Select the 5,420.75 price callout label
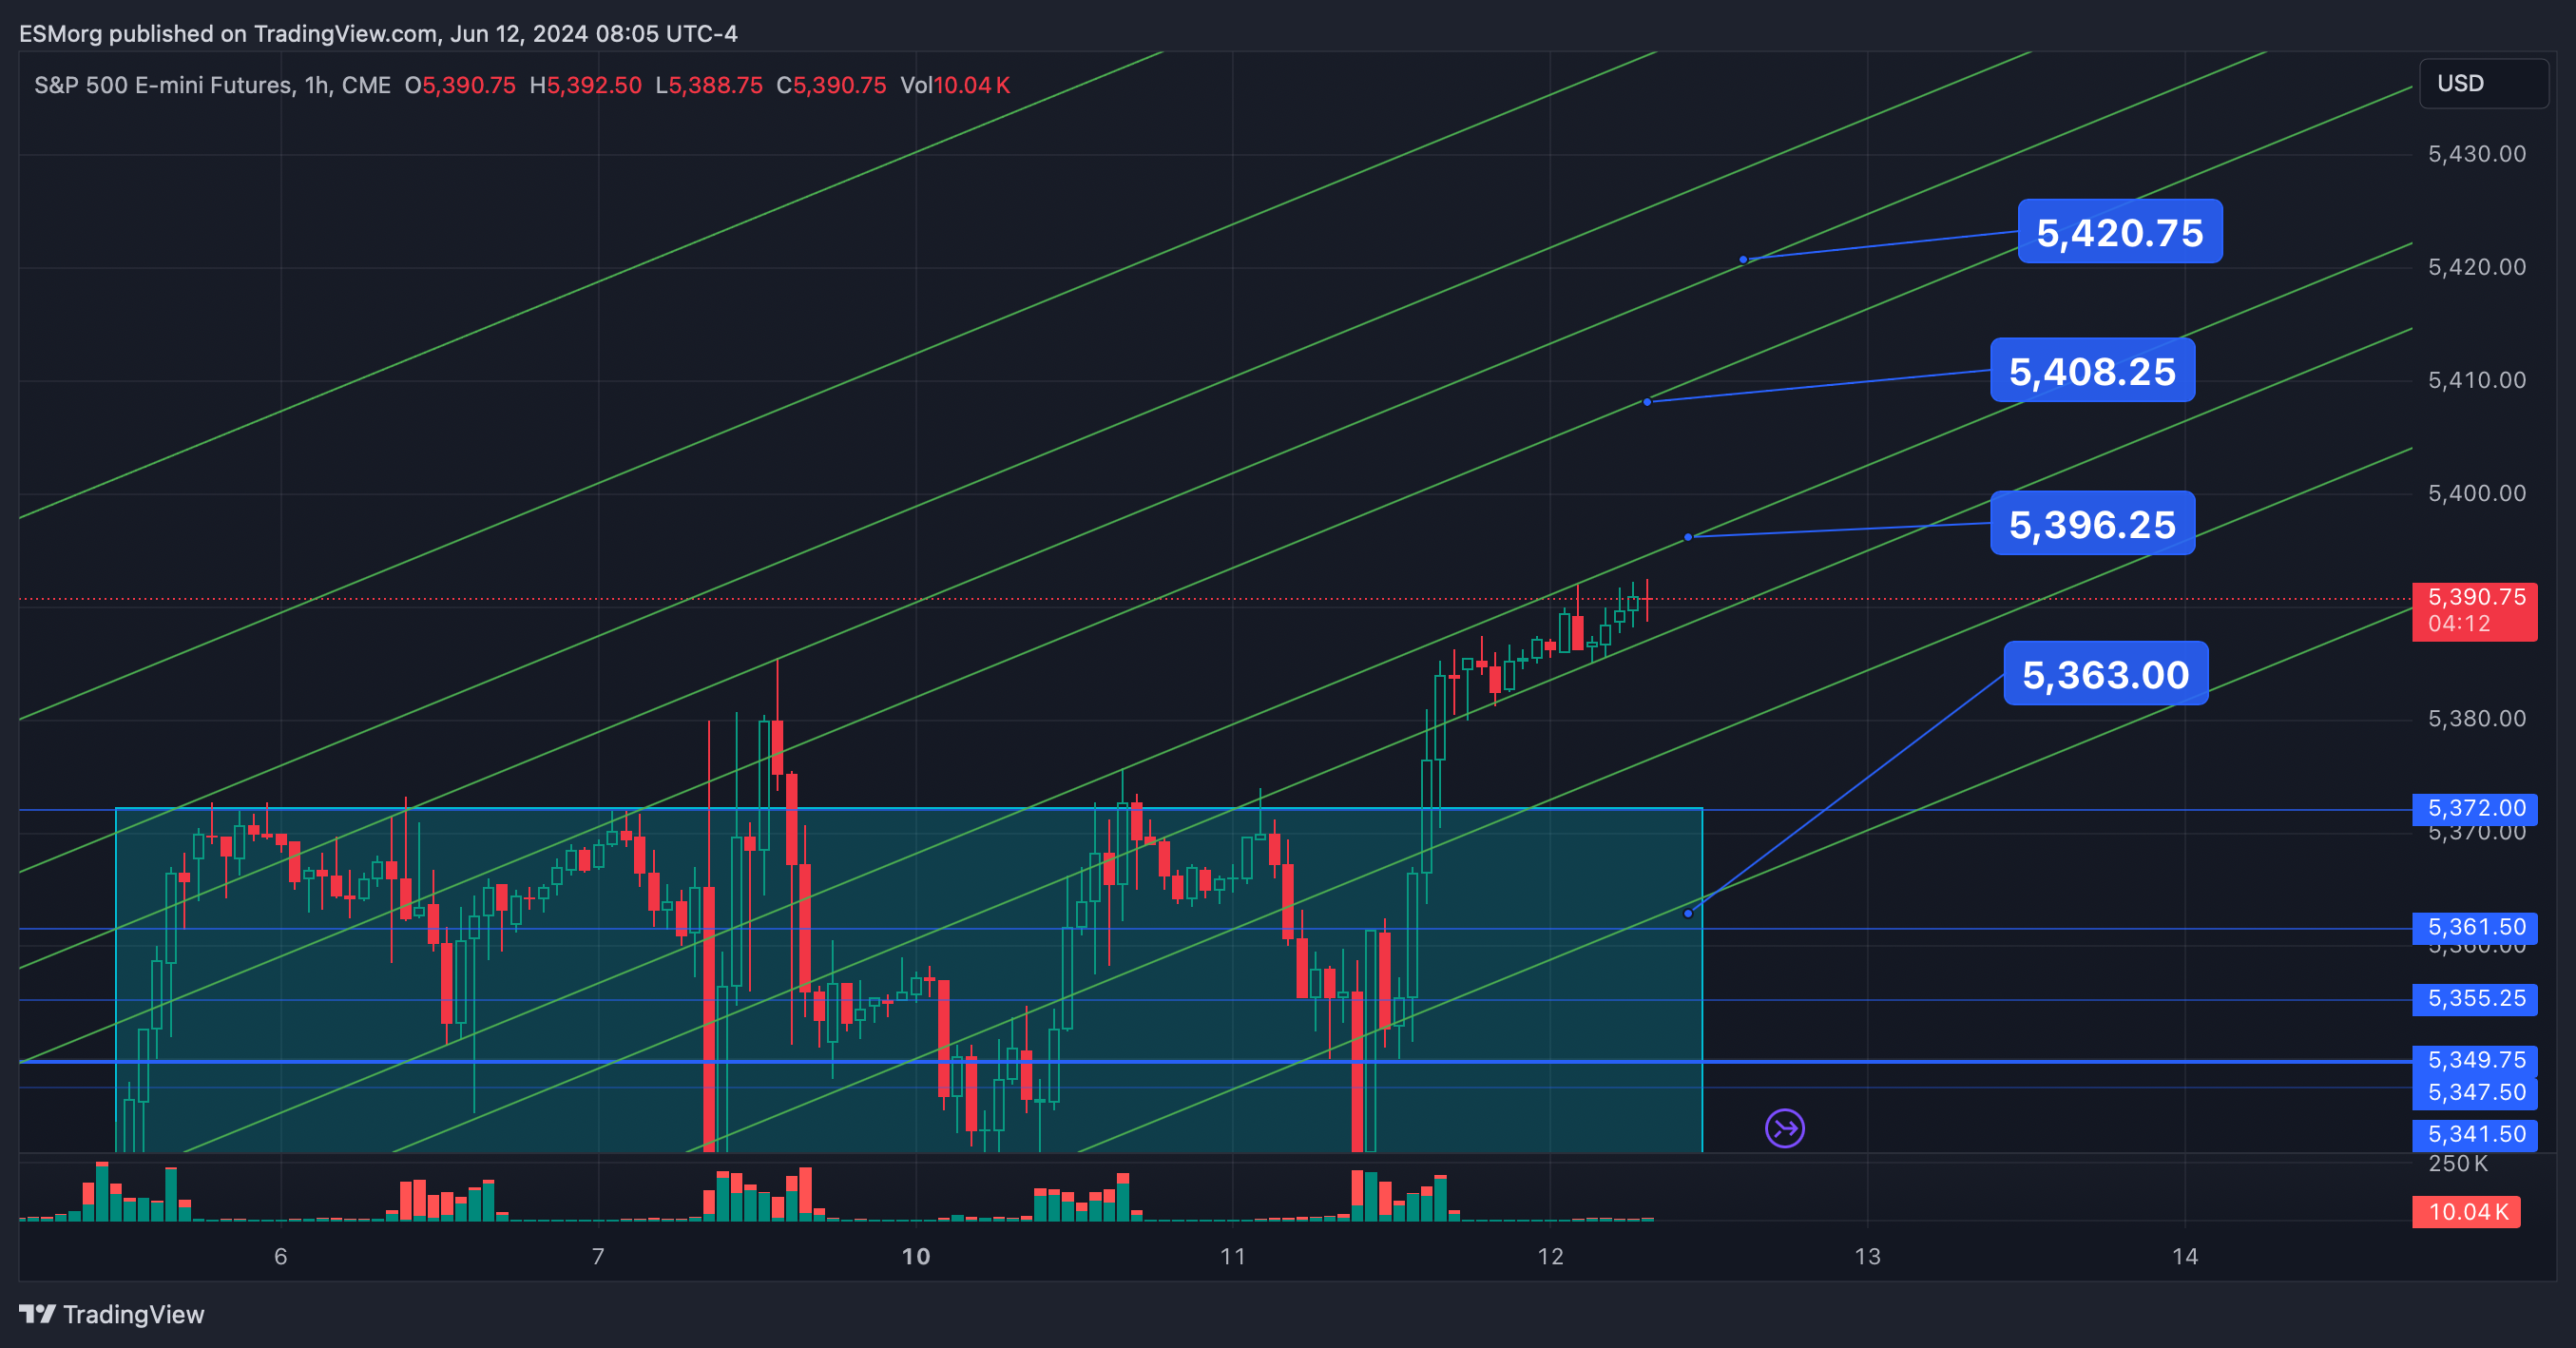The height and width of the screenshot is (1348, 2576). click(2120, 232)
